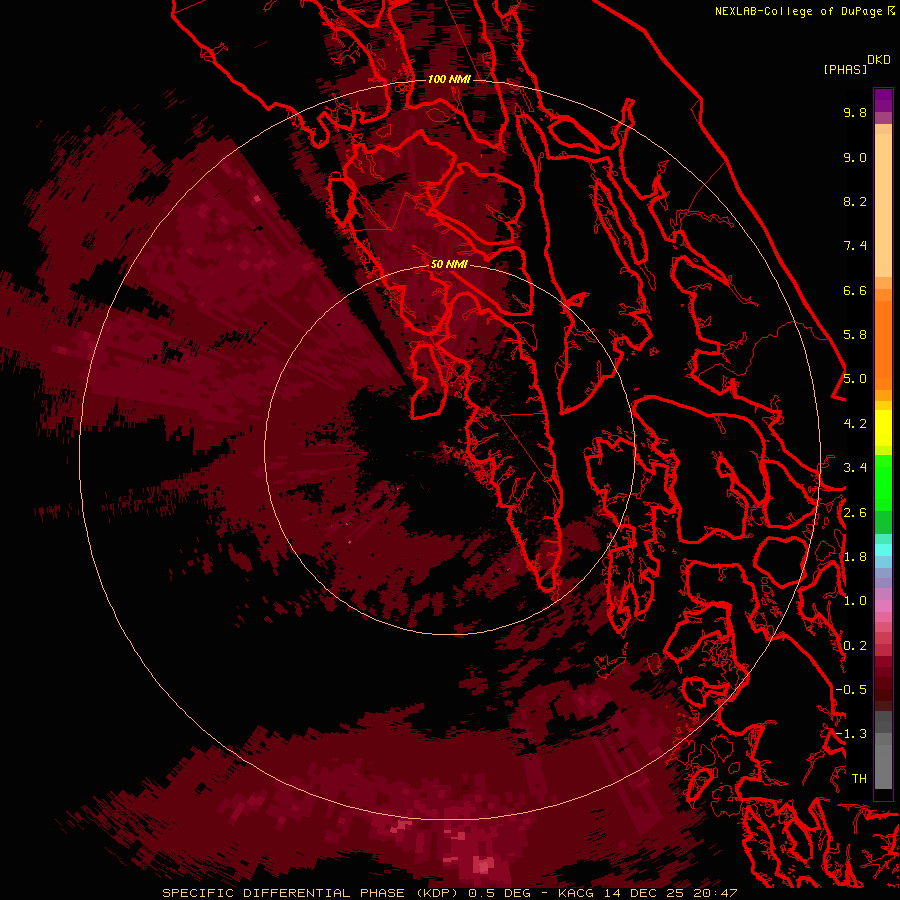Screen dimensions: 900x900
Task: Click the 9.0 scale label
Action: (x=855, y=157)
